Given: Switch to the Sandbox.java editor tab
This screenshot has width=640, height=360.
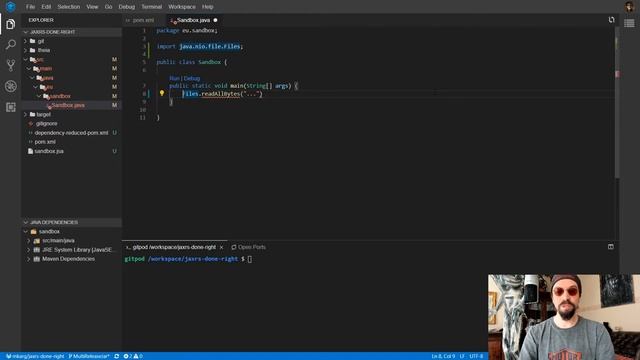Looking at the screenshot, I should coord(192,20).
